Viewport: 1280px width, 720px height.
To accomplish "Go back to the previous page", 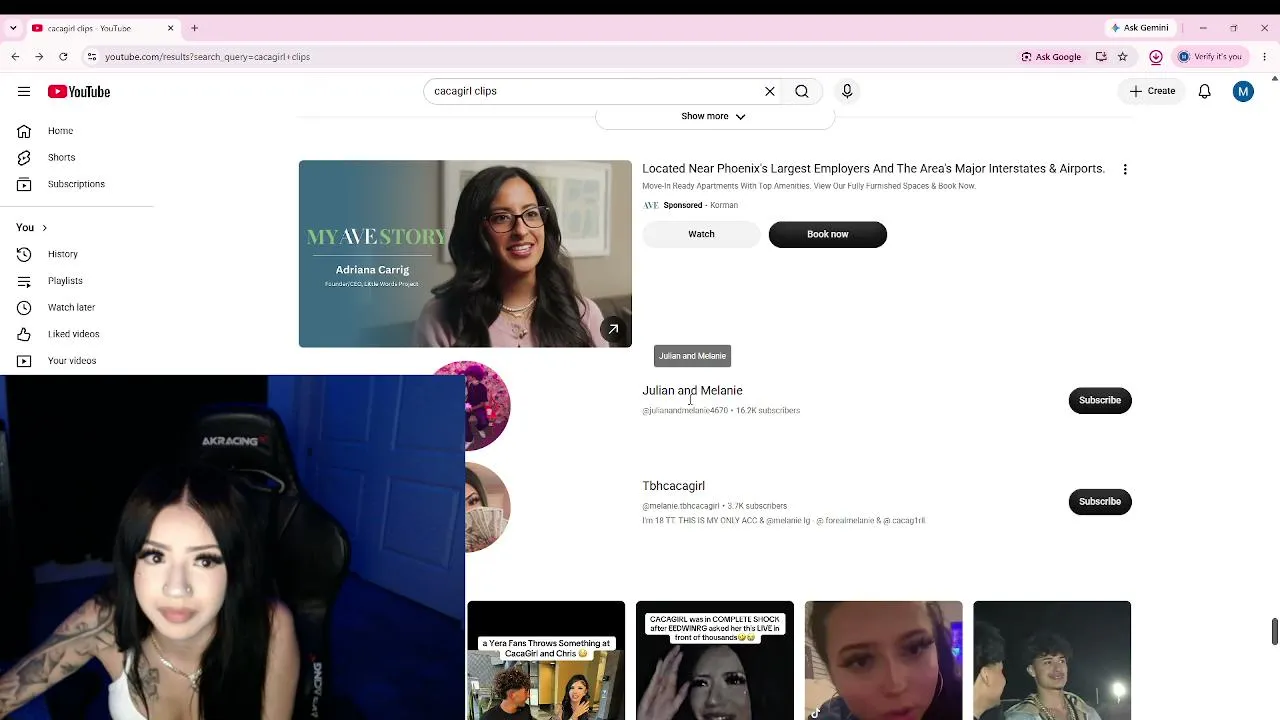I will coord(15,57).
